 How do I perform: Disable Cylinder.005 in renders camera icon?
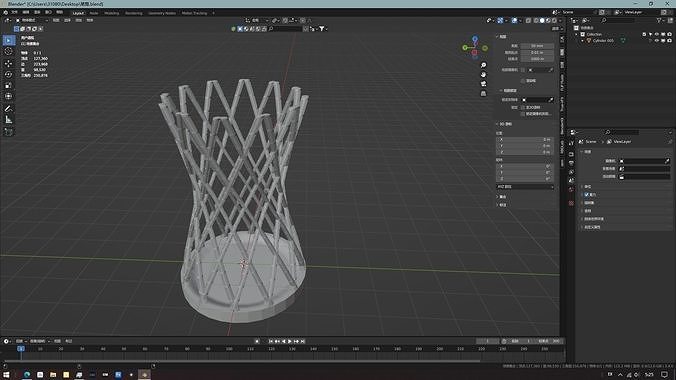click(x=669, y=41)
